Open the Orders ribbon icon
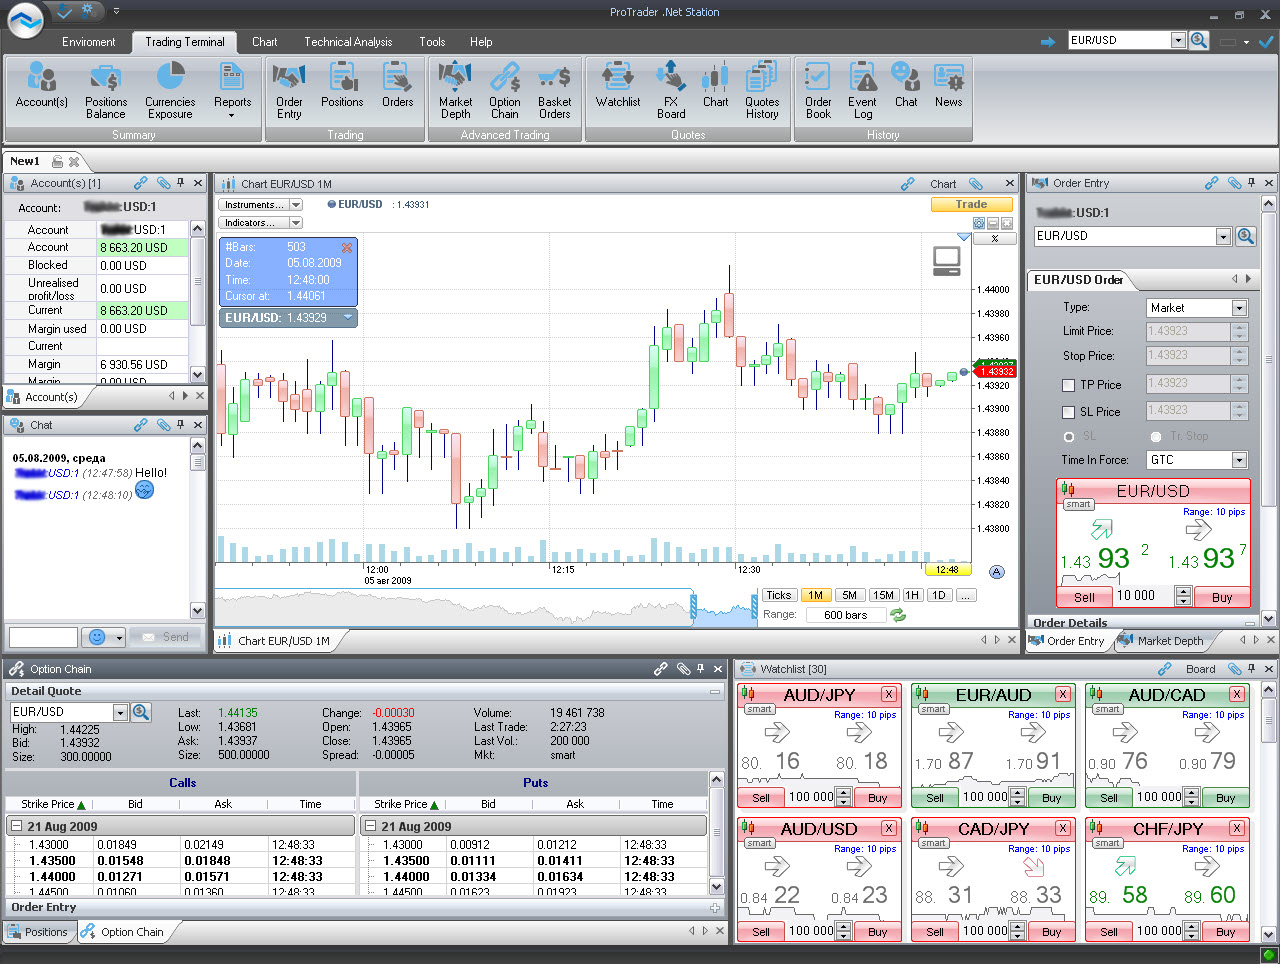Image resolution: width=1280 pixels, height=964 pixels. point(397,86)
